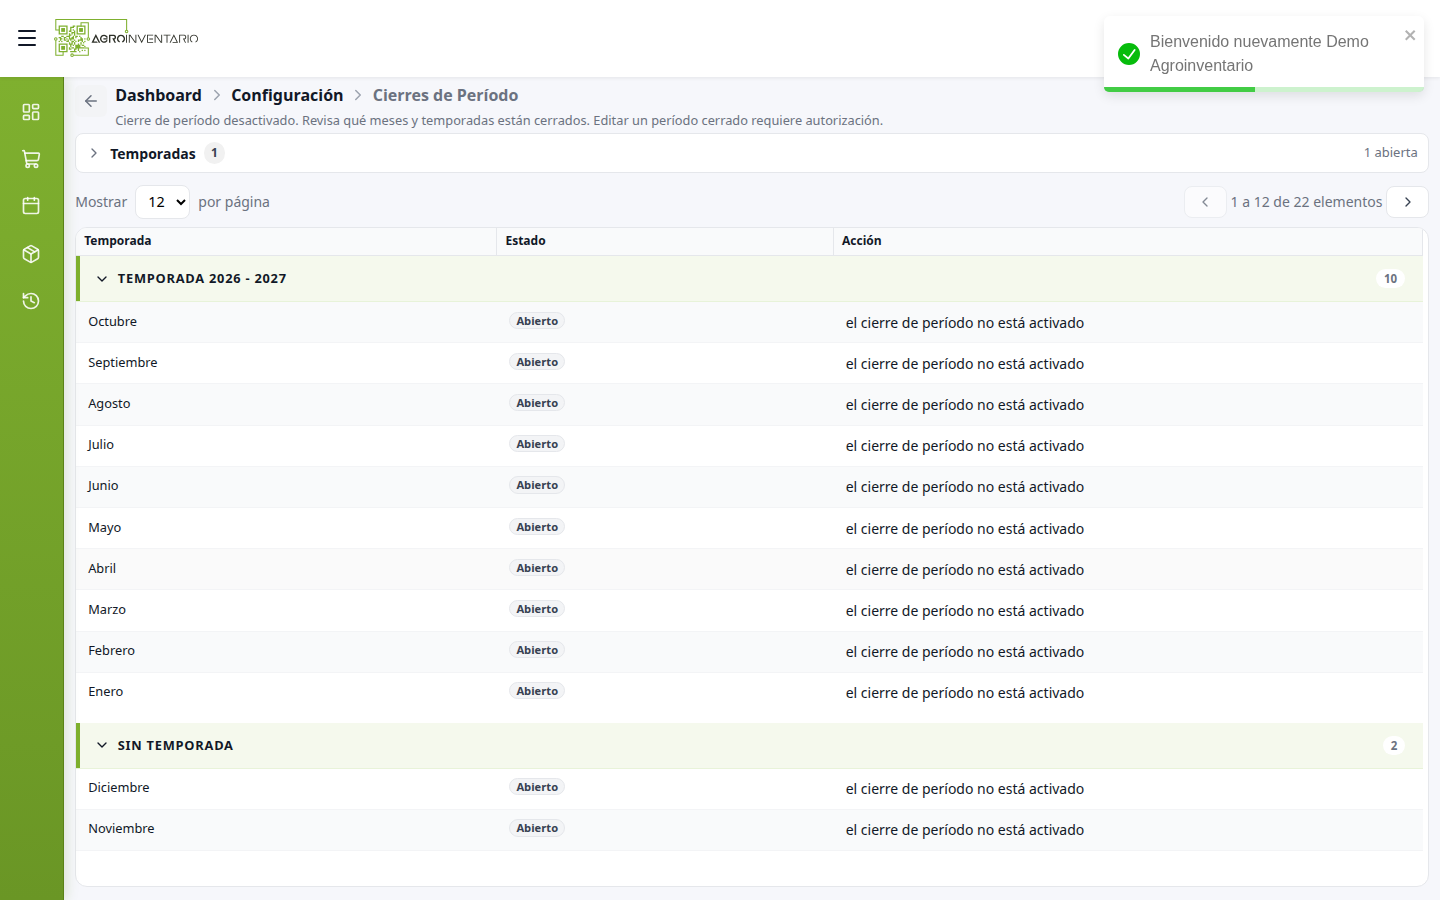Screen dimensions: 1440x900
Task: Click the Agroinventario logo
Action: (127, 38)
